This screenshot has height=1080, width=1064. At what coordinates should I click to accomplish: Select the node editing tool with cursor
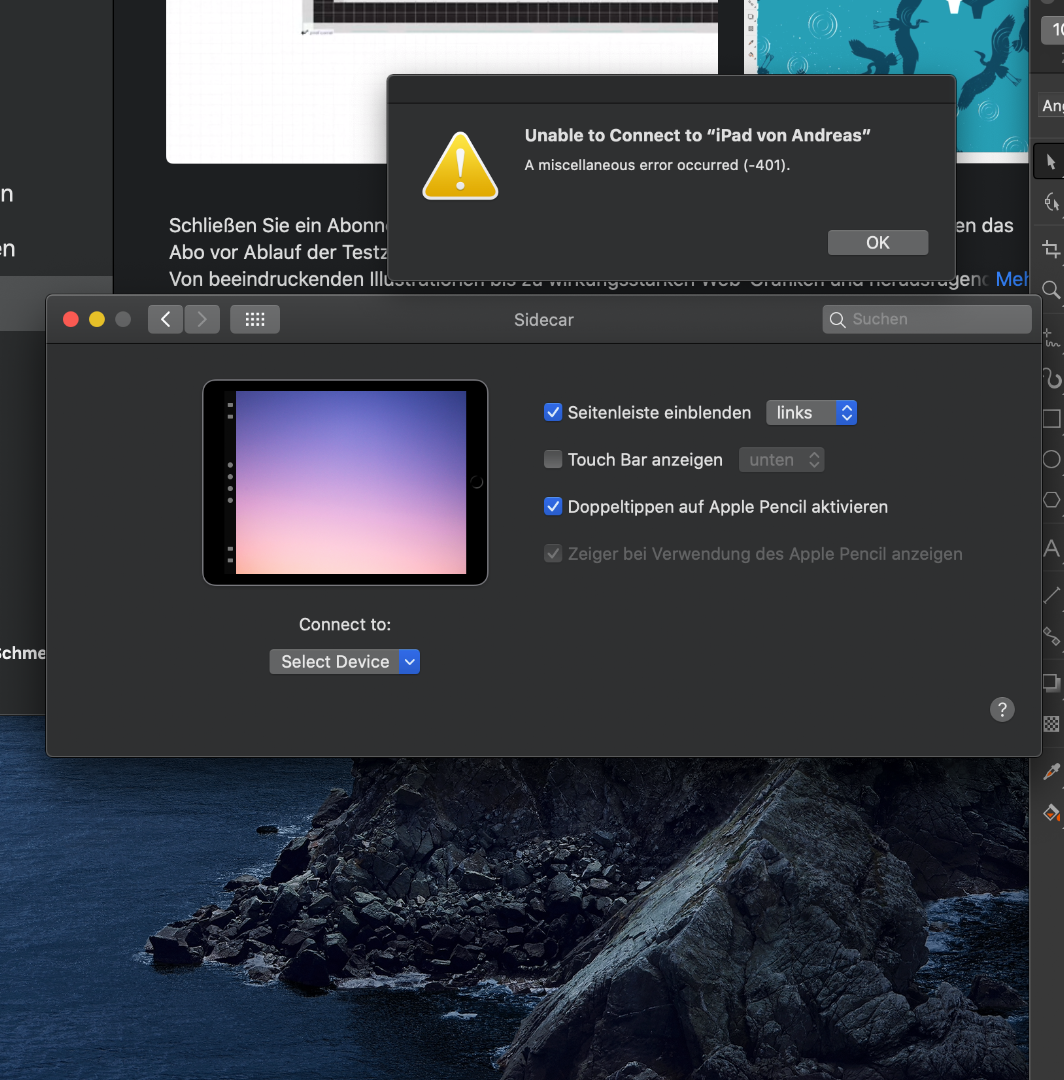[x=1052, y=202]
